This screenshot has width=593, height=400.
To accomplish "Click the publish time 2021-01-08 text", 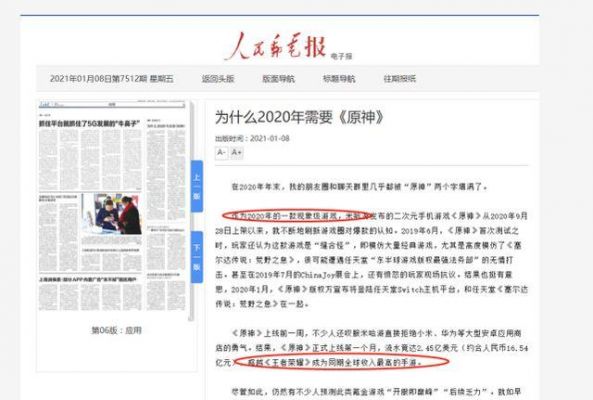I will 252,138.
